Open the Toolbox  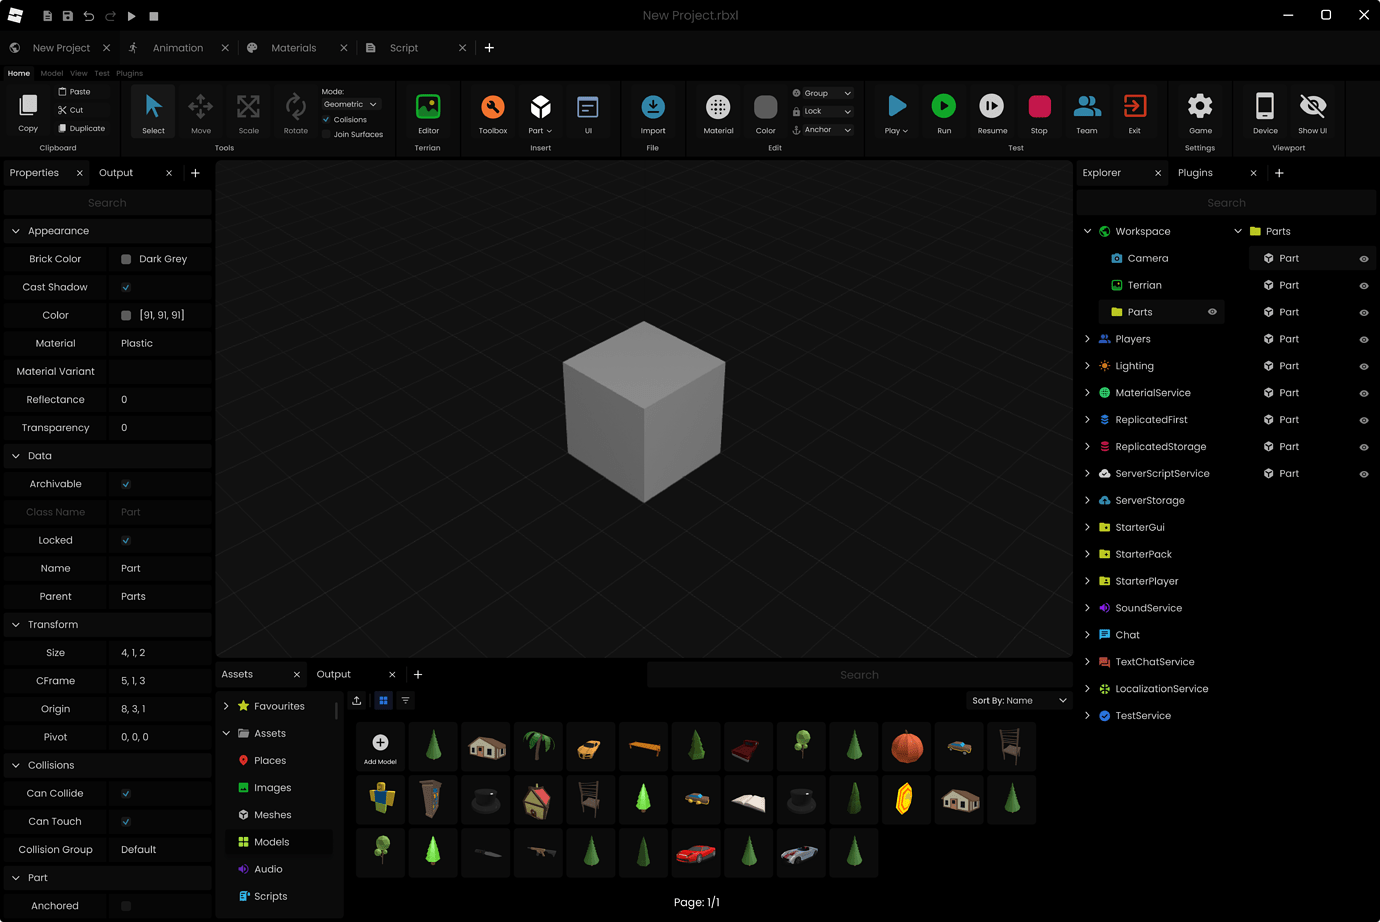pos(492,110)
